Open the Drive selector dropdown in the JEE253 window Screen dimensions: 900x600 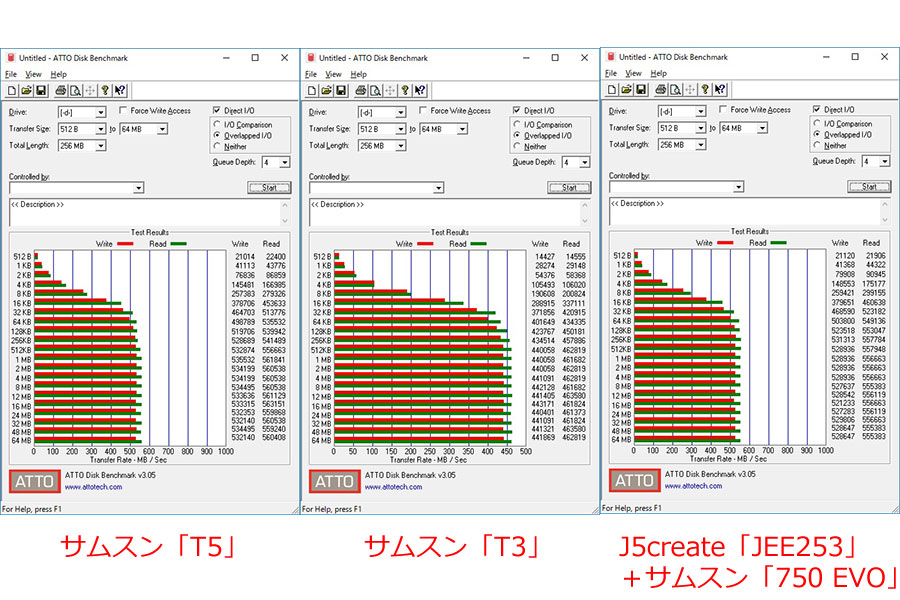[701, 111]
